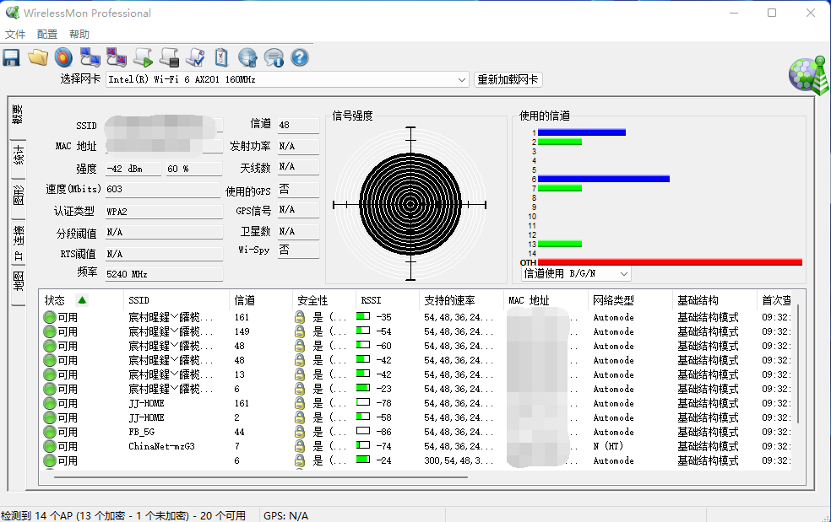
Task: Open the 配置 menu
Action: [x=47, y=34]
